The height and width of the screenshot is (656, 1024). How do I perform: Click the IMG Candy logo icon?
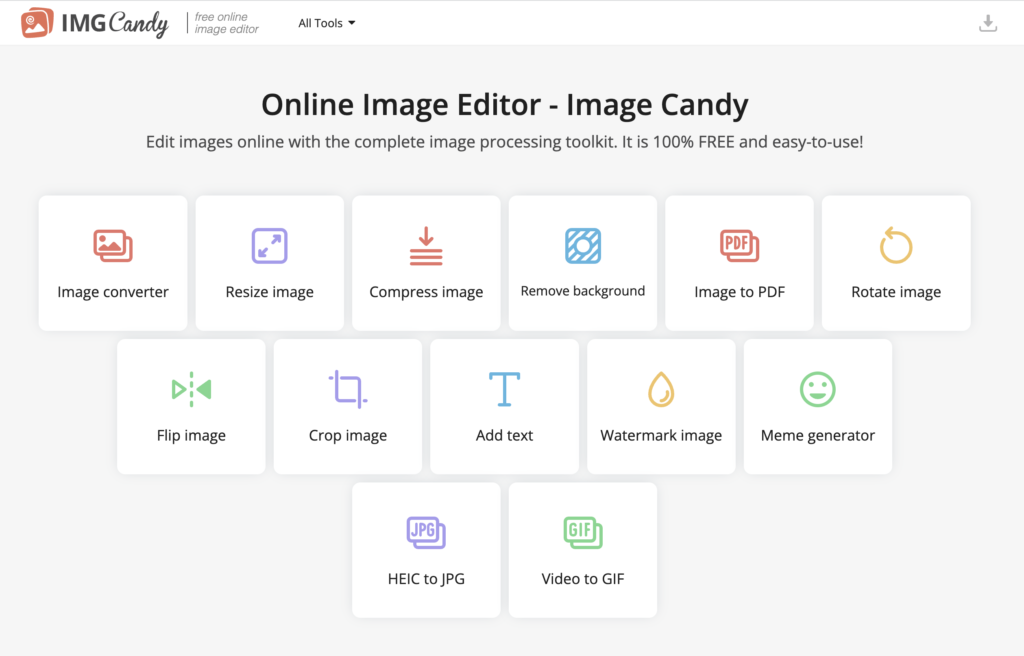pyautogui.click(x=37, y=23)
